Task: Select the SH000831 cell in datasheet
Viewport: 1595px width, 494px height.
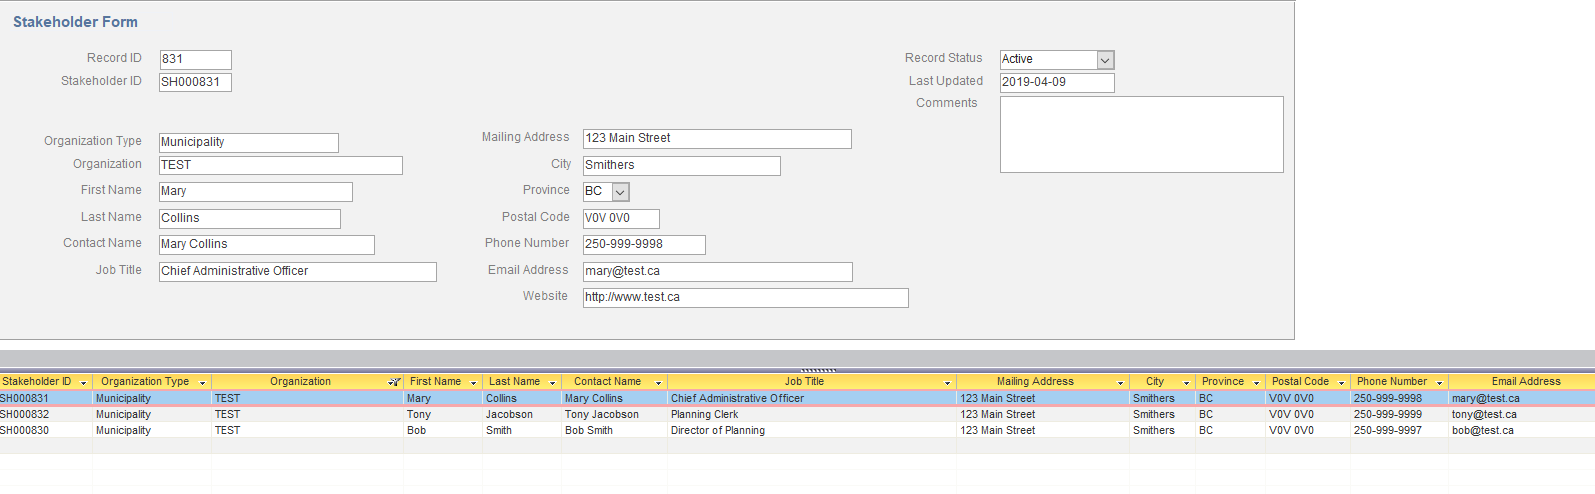Action: pyautogui.click(x=46, y=398)
